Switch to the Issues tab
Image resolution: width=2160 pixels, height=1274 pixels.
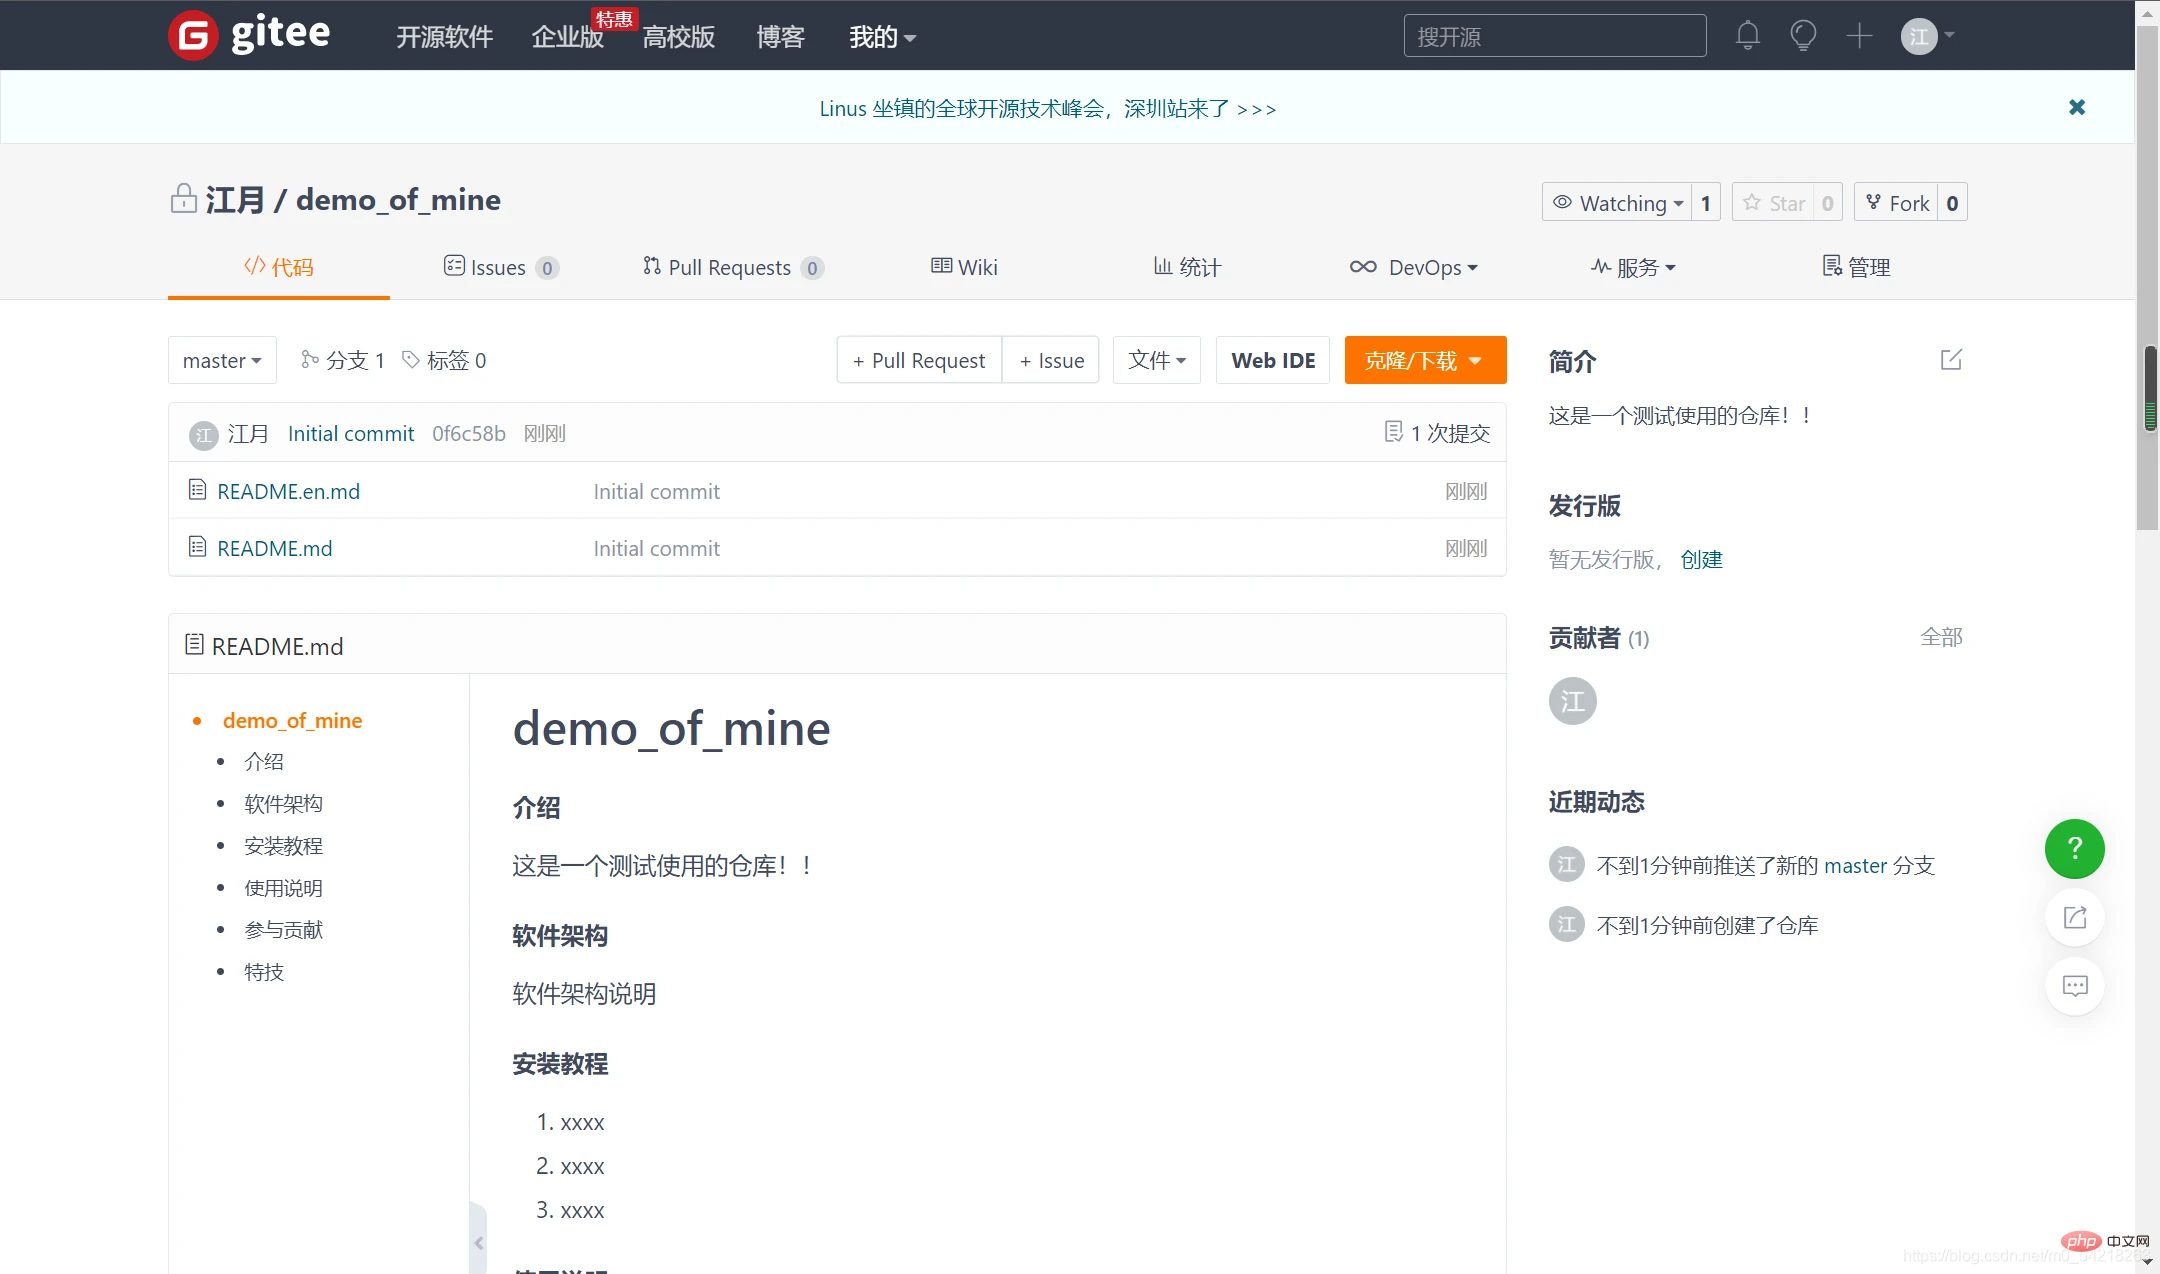tap(499, 267)
